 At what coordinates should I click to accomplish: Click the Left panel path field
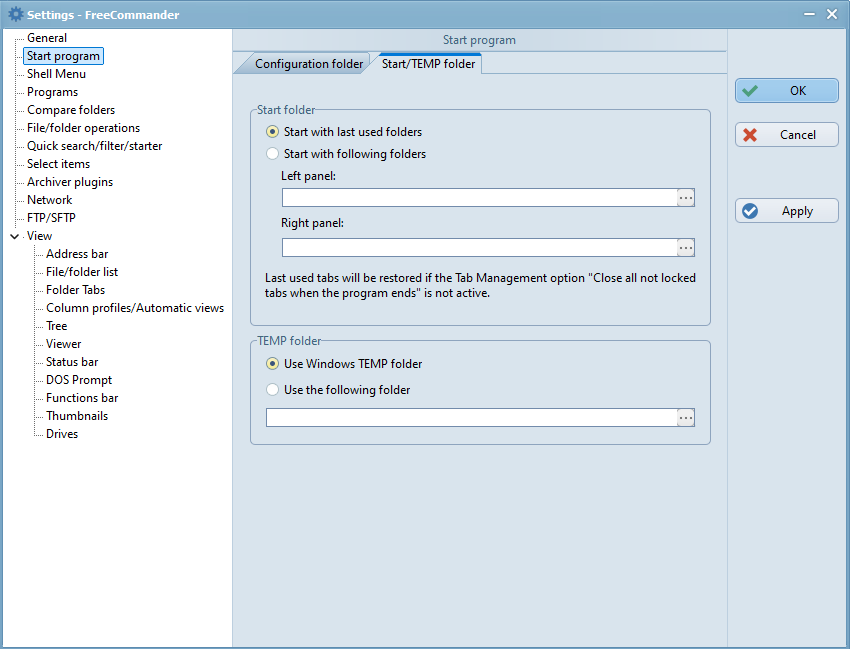479,198
